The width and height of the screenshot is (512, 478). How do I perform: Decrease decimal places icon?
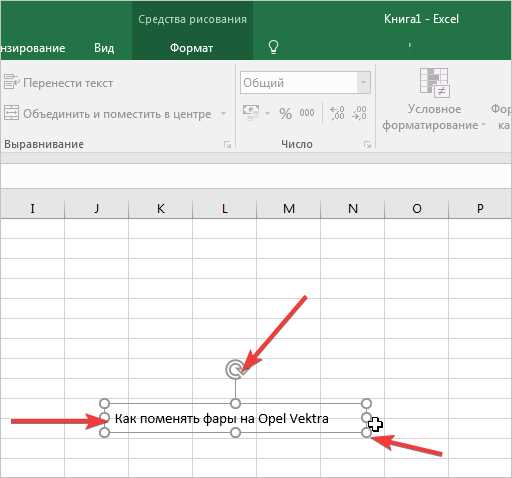point(359,113)
